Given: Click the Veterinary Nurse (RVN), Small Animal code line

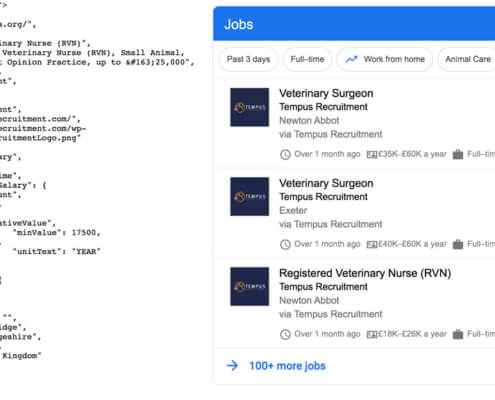Looking at the screenshot, I should [92, 53].
